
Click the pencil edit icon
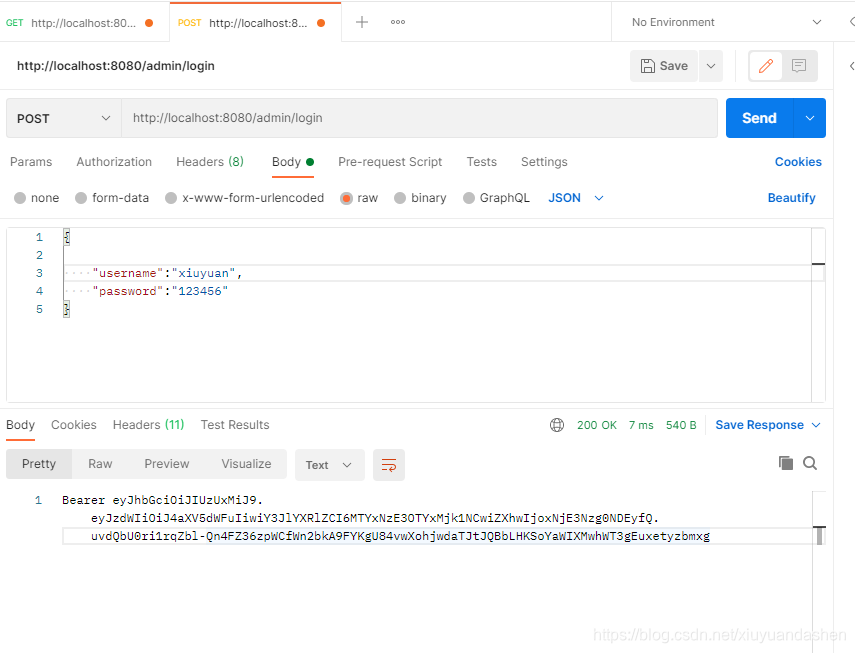766,66
